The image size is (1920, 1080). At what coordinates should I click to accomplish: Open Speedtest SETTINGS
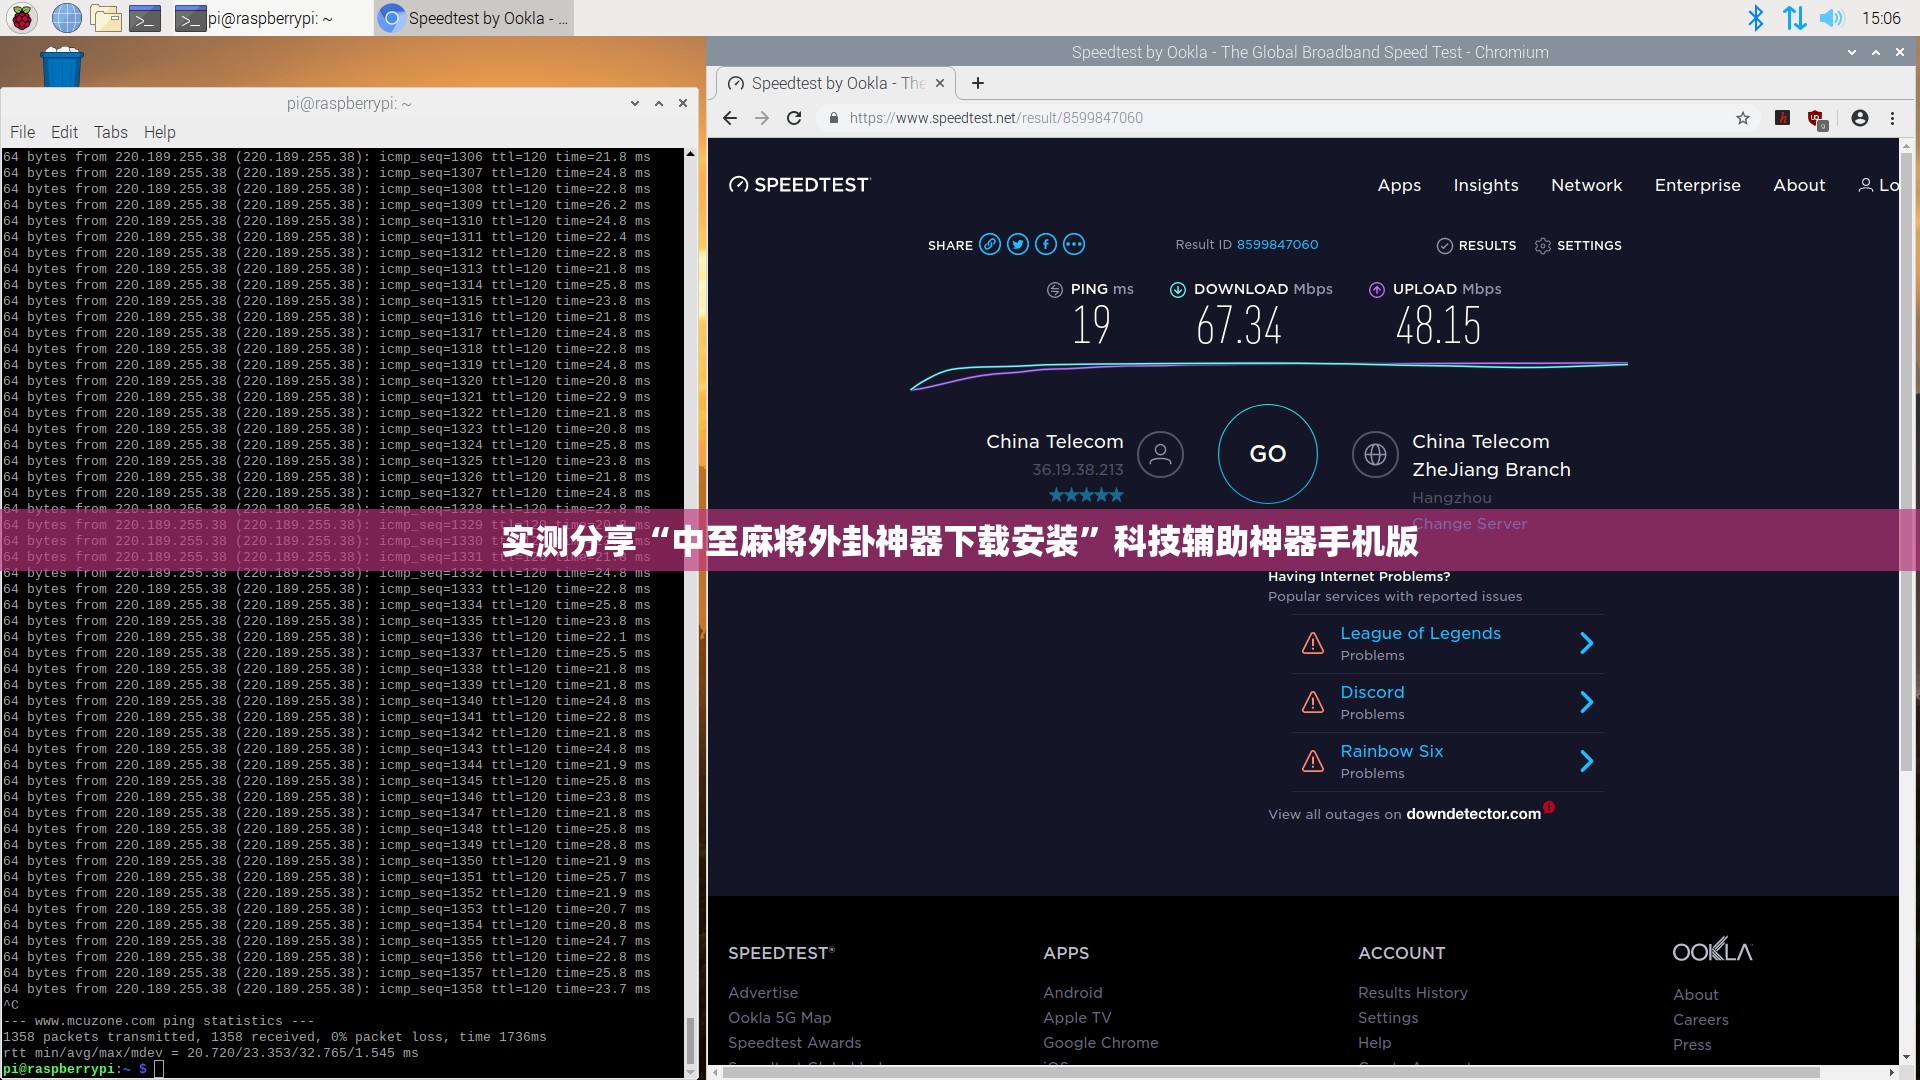click(1578, 246)
